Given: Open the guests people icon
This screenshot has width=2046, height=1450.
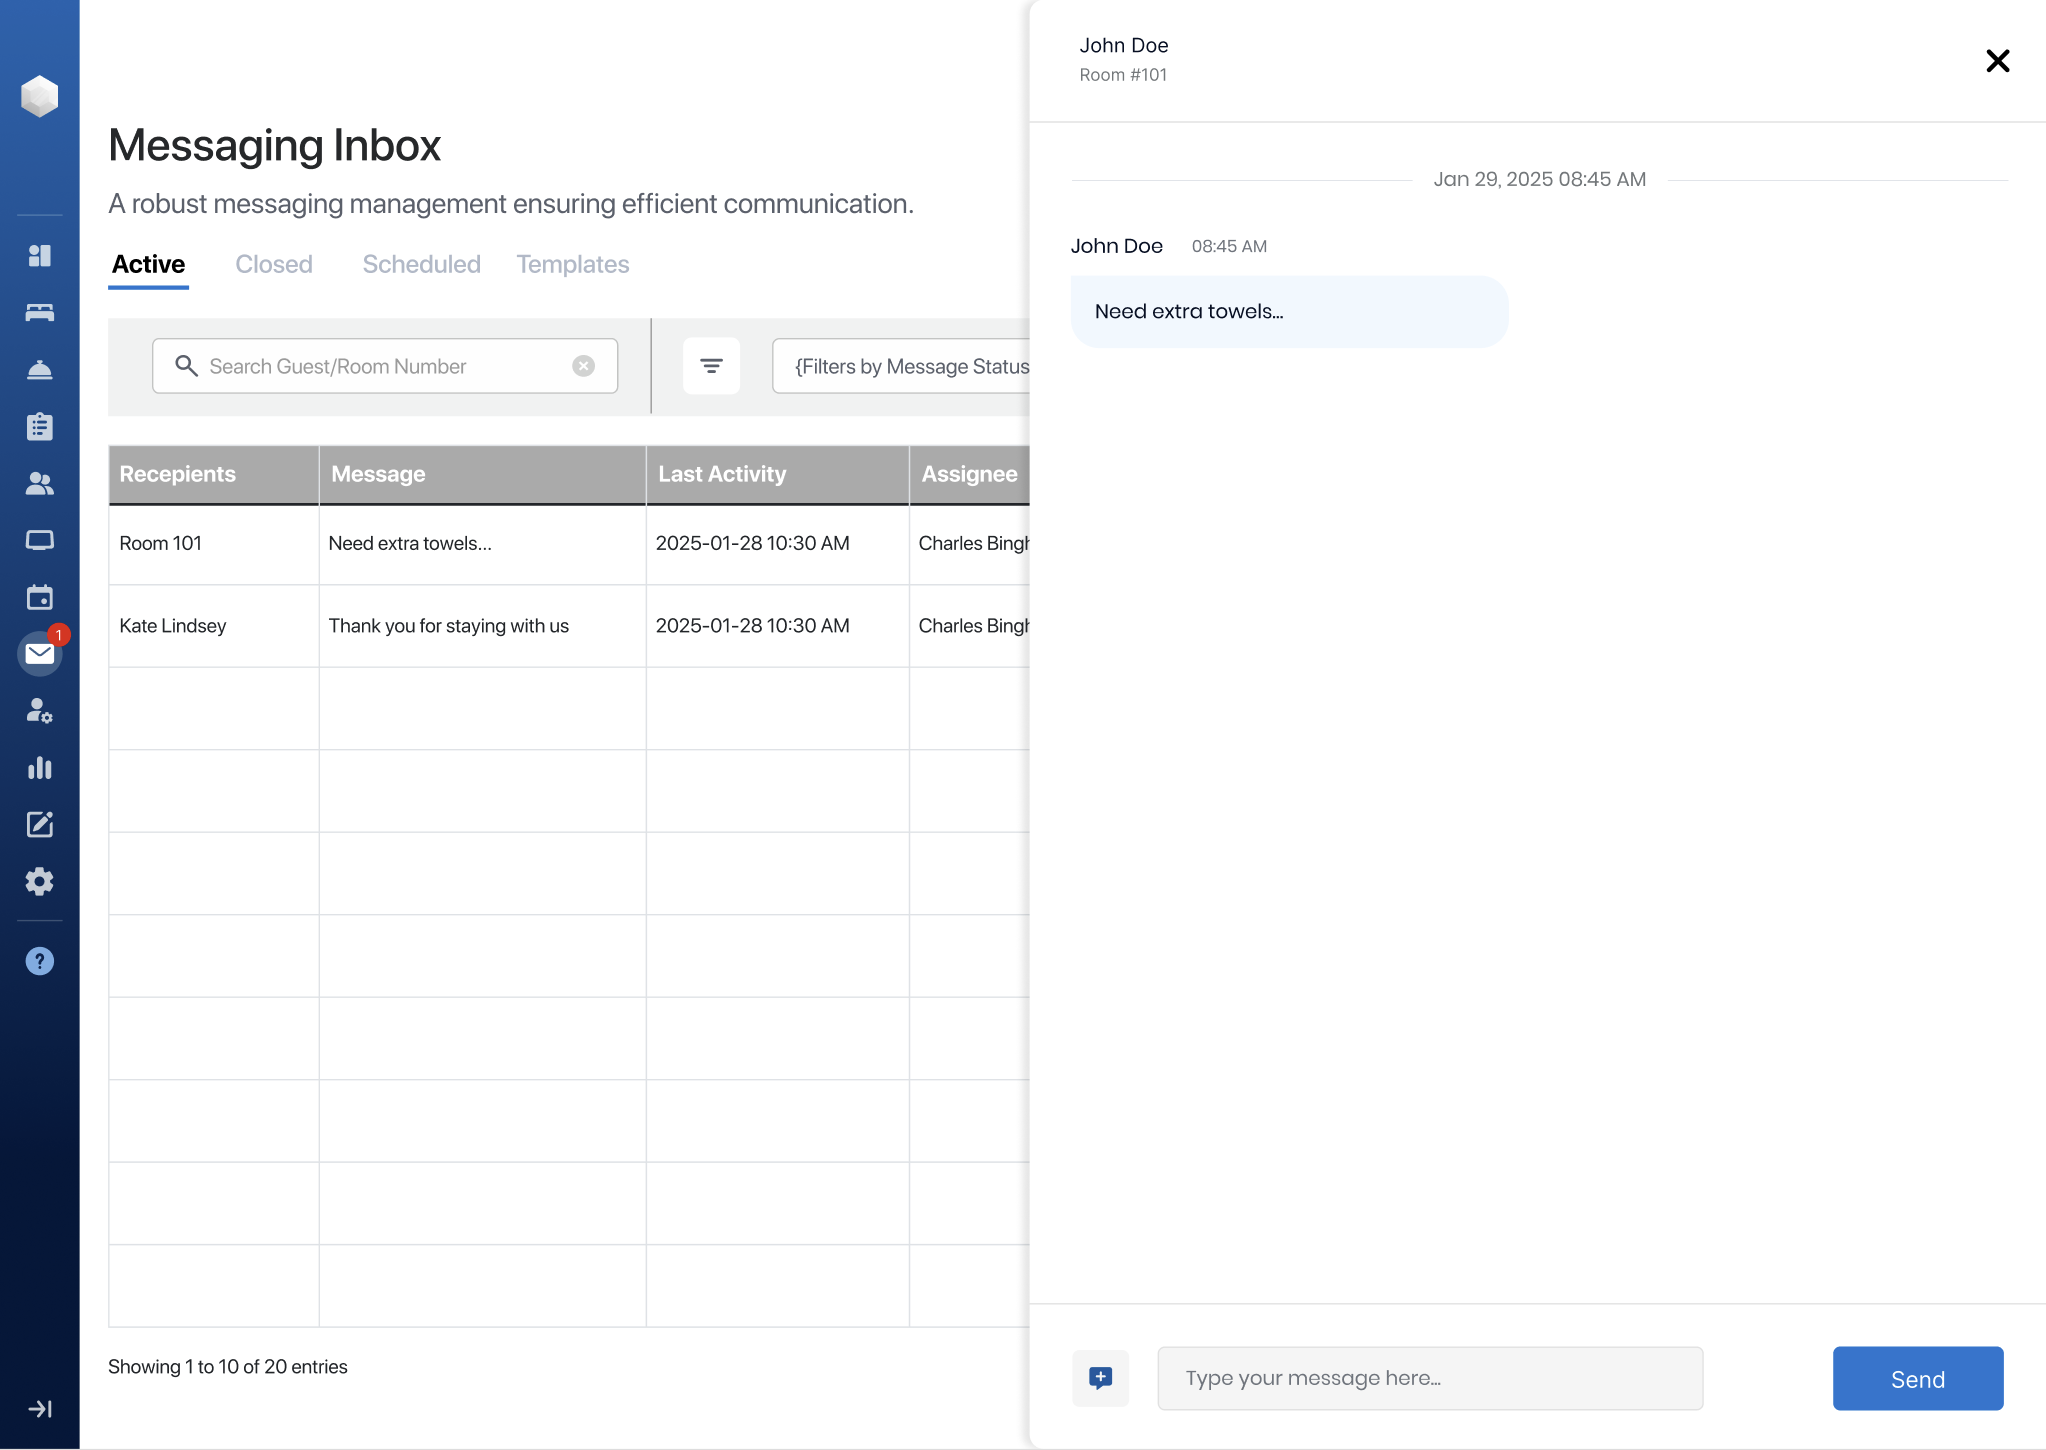Looking at the screenshot, I should [x=40, y=484].
